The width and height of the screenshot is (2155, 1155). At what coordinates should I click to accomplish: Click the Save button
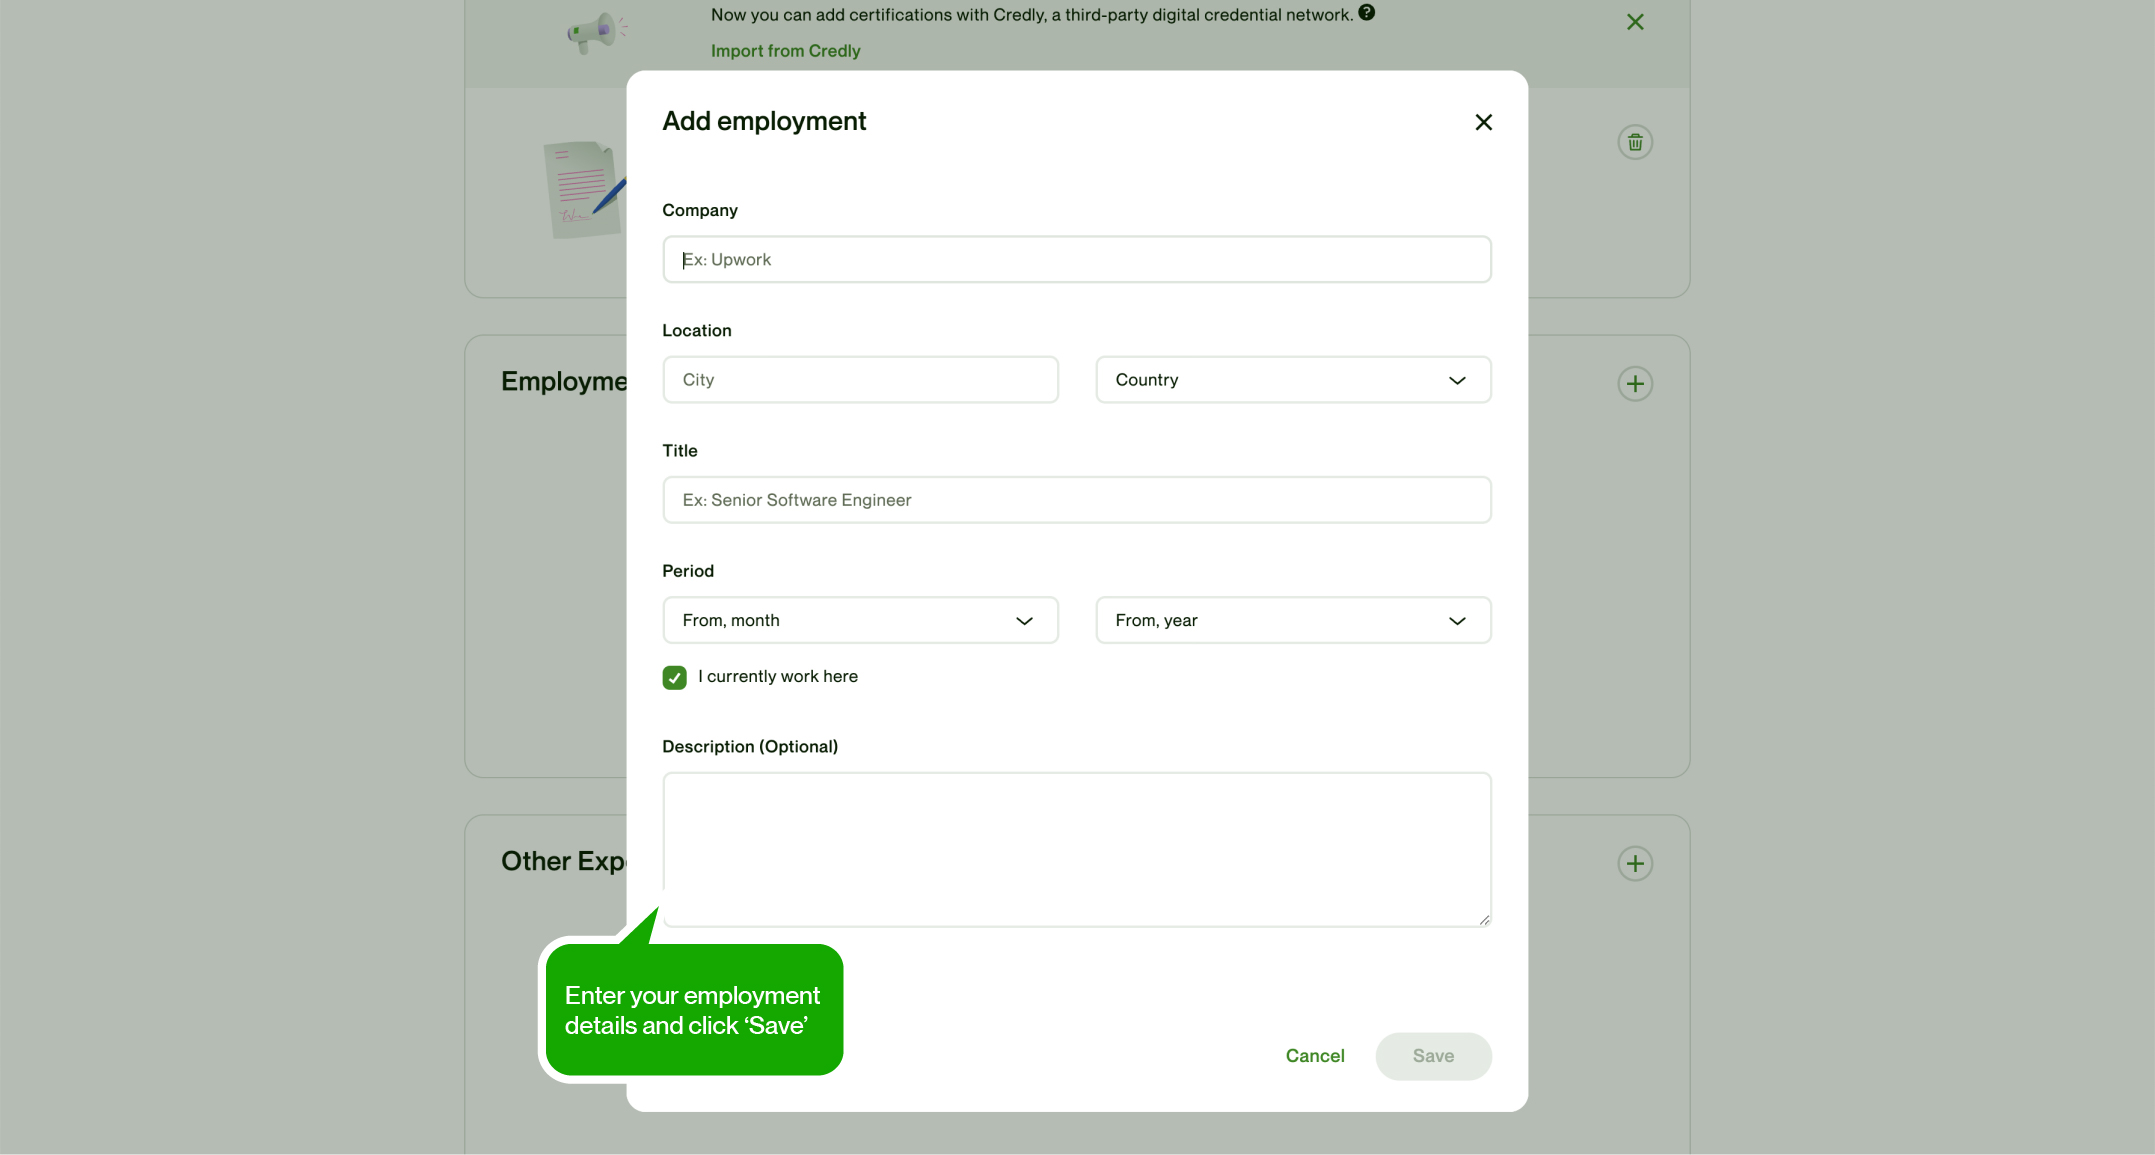click(x=1432, y=1056)
